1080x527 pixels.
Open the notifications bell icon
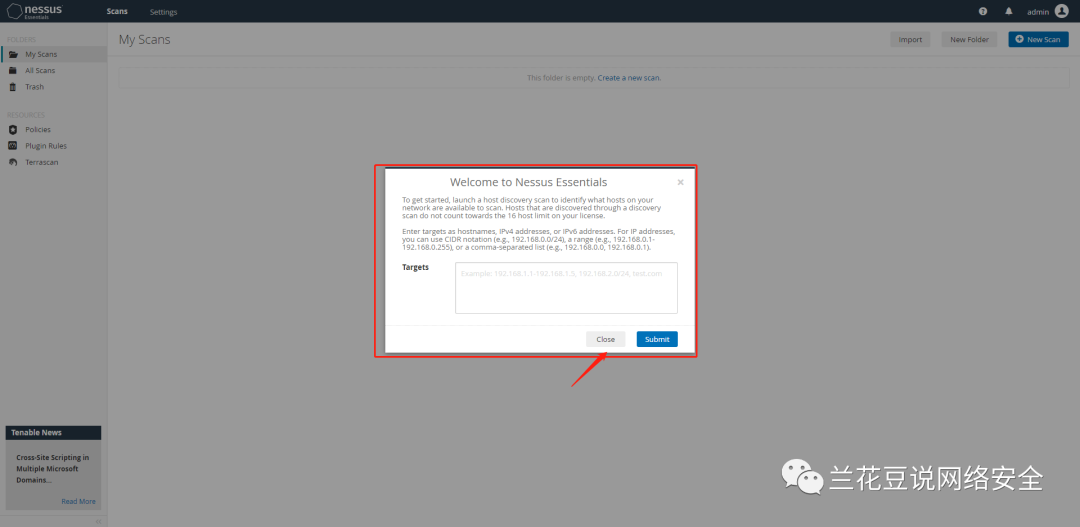point(1008,12)
